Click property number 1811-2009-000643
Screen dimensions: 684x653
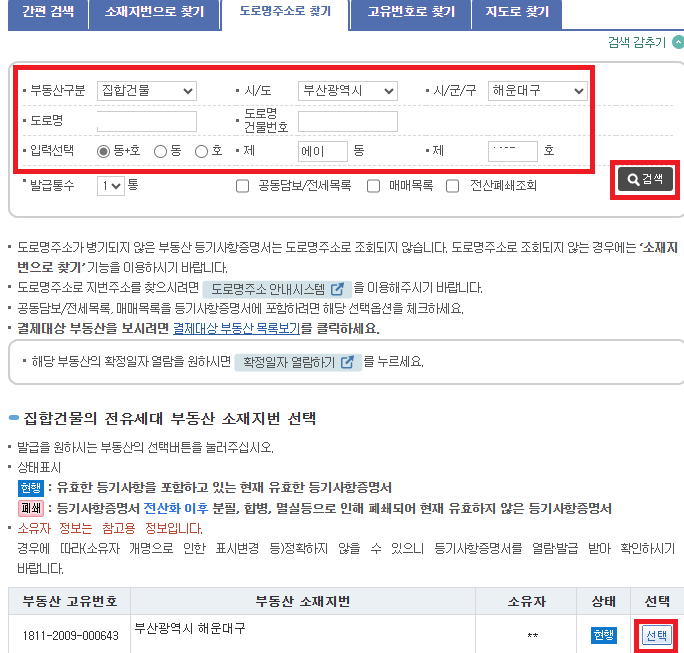[70, 636]
